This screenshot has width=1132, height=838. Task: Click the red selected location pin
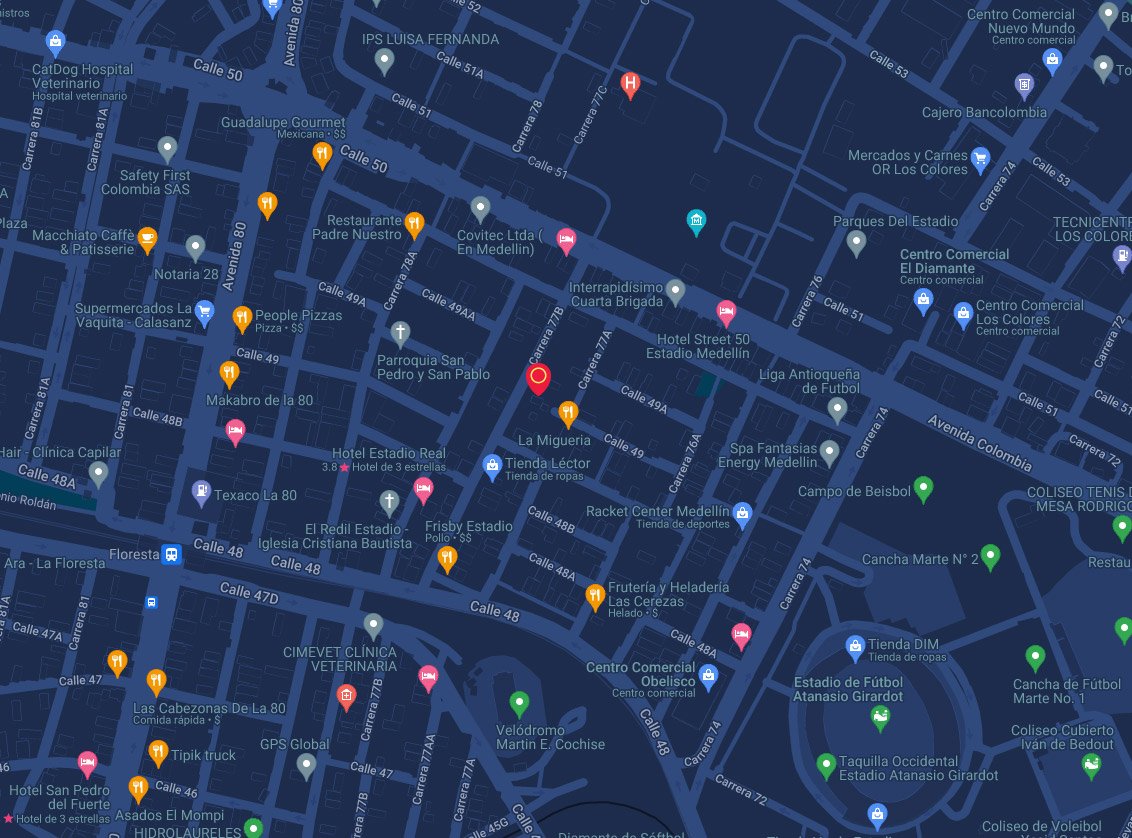click(x=538, y=378)
